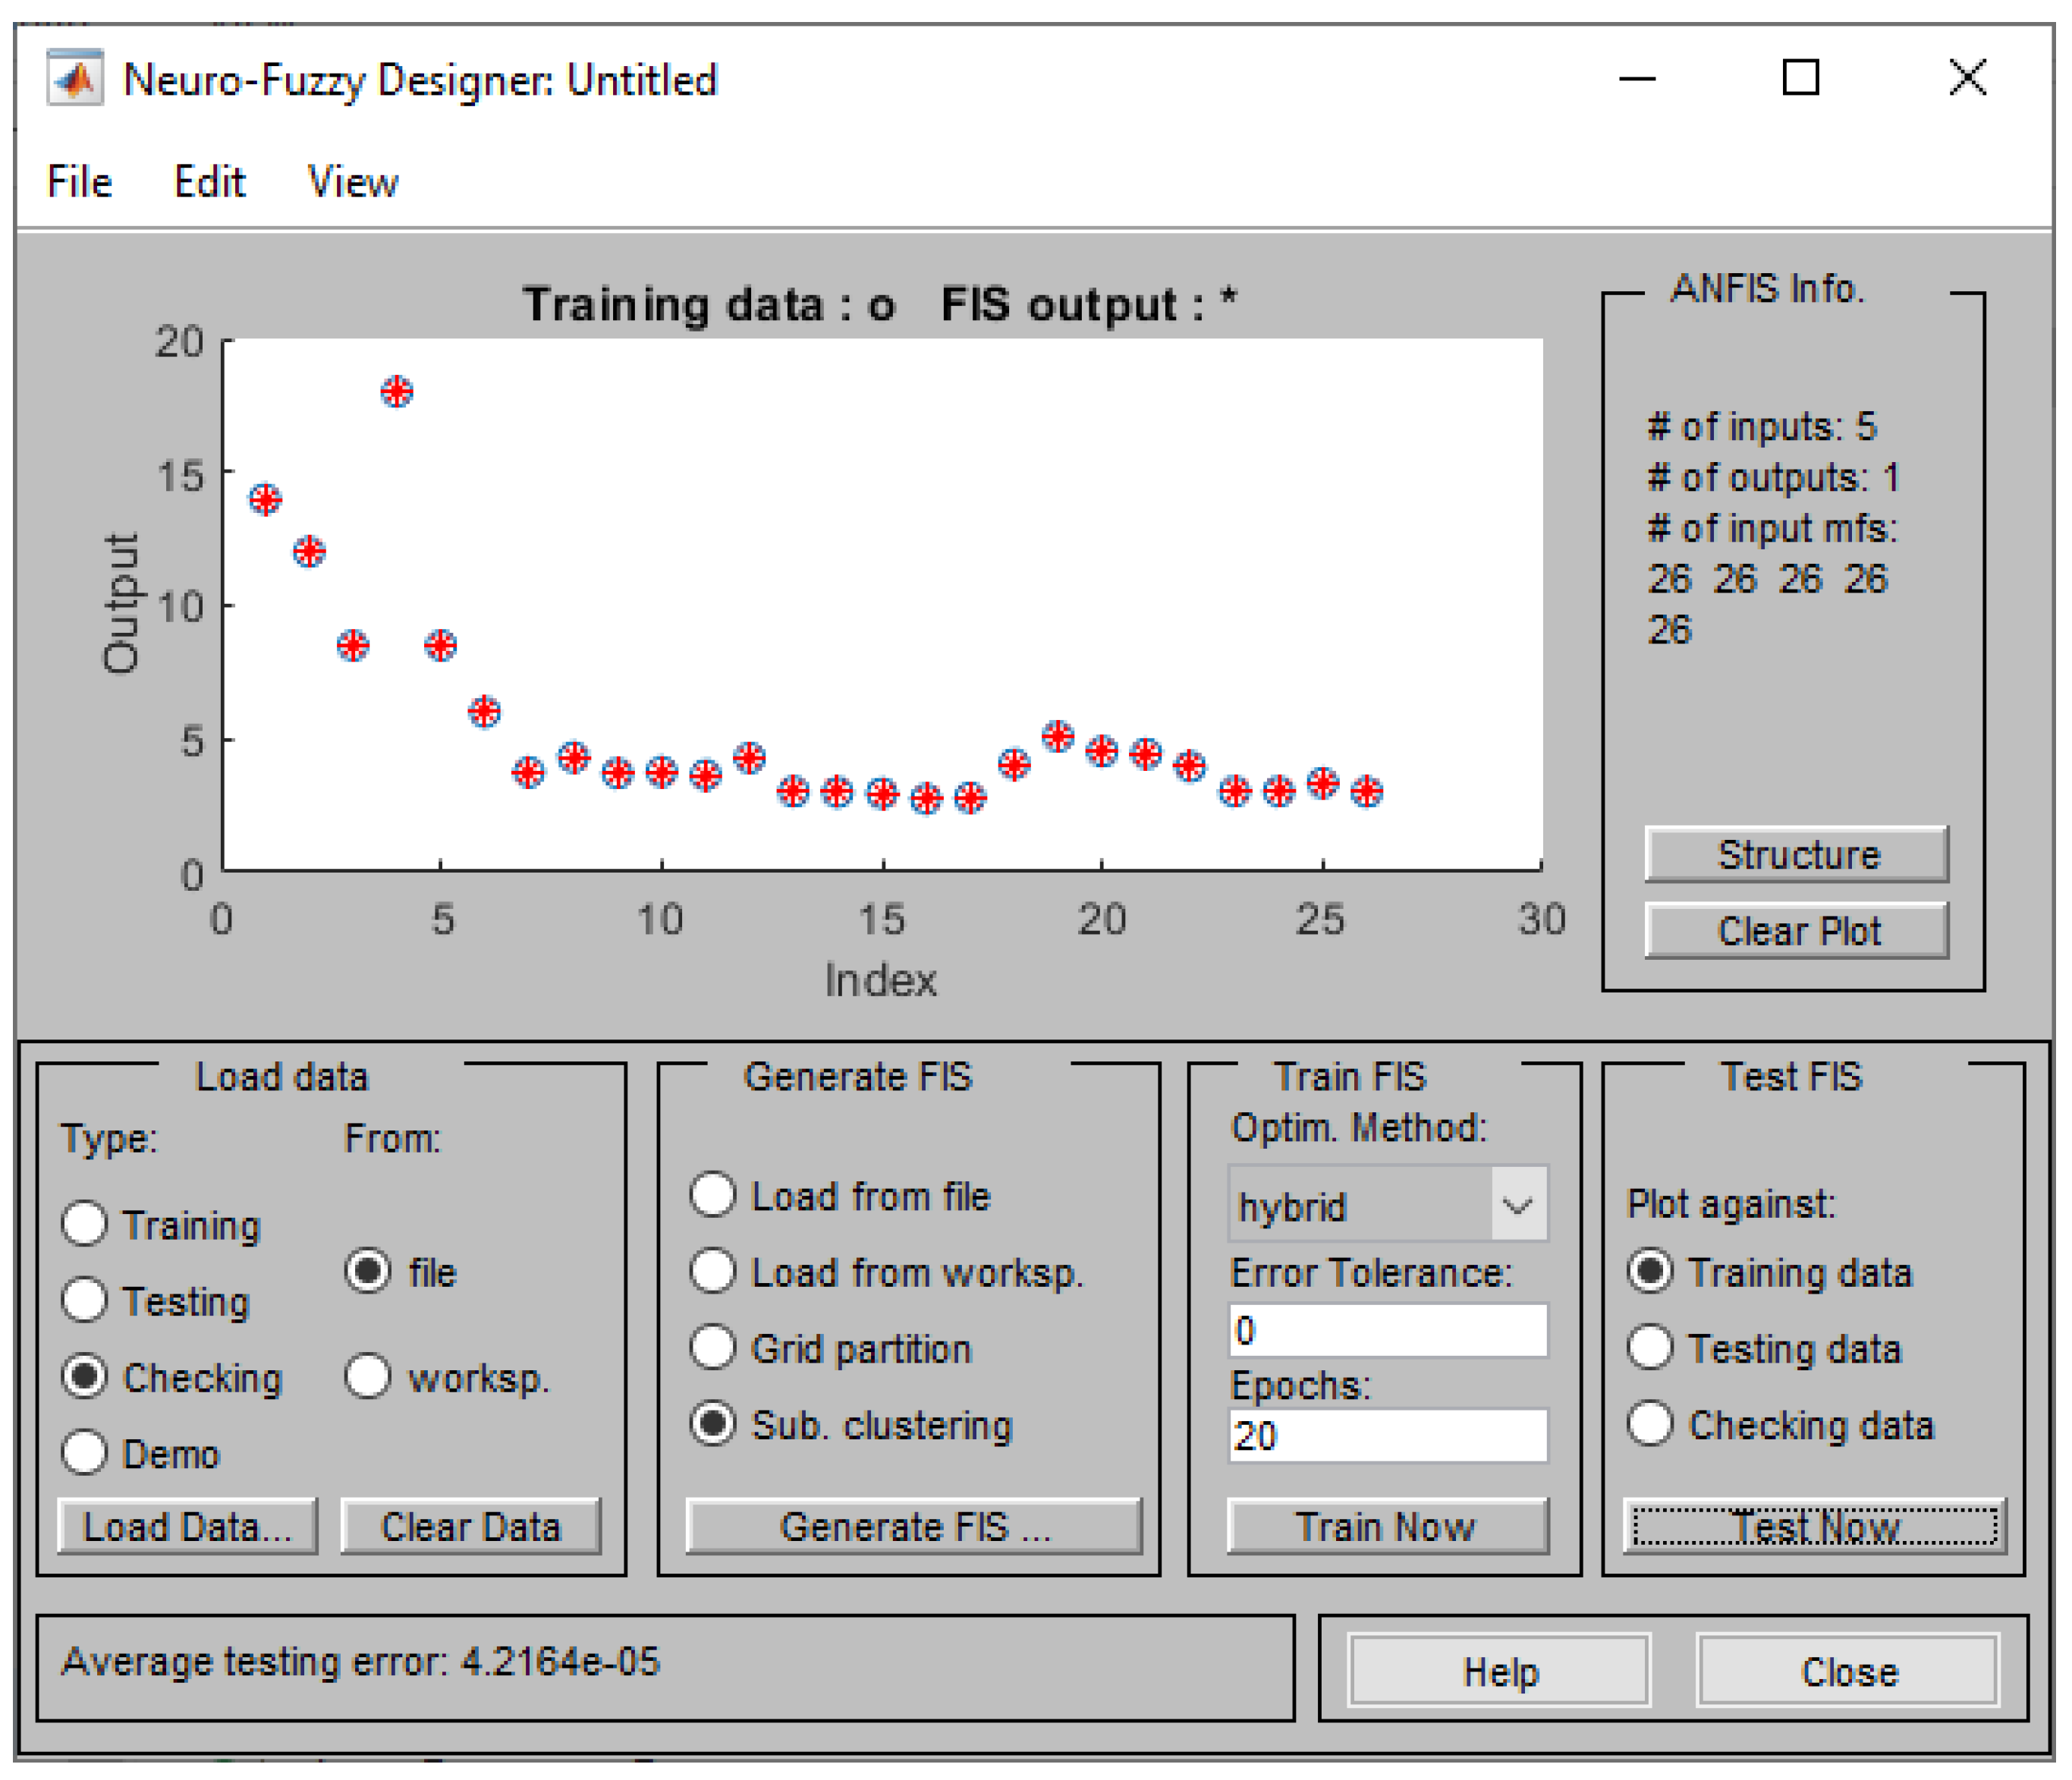Select Grid partition option
Image resolution: width=2072 pixels, height=1780 pixels.
click(713, 1347)
